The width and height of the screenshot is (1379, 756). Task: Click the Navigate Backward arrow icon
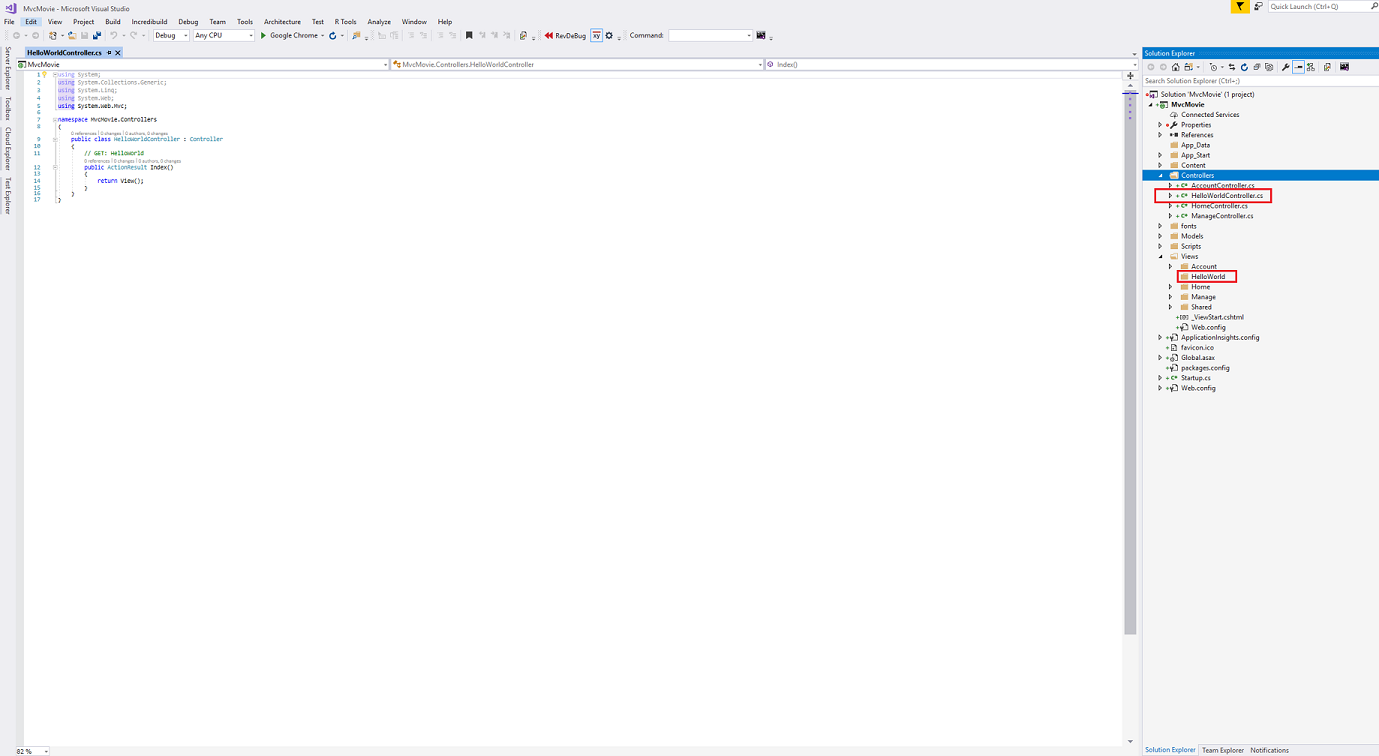click(18, 36)
